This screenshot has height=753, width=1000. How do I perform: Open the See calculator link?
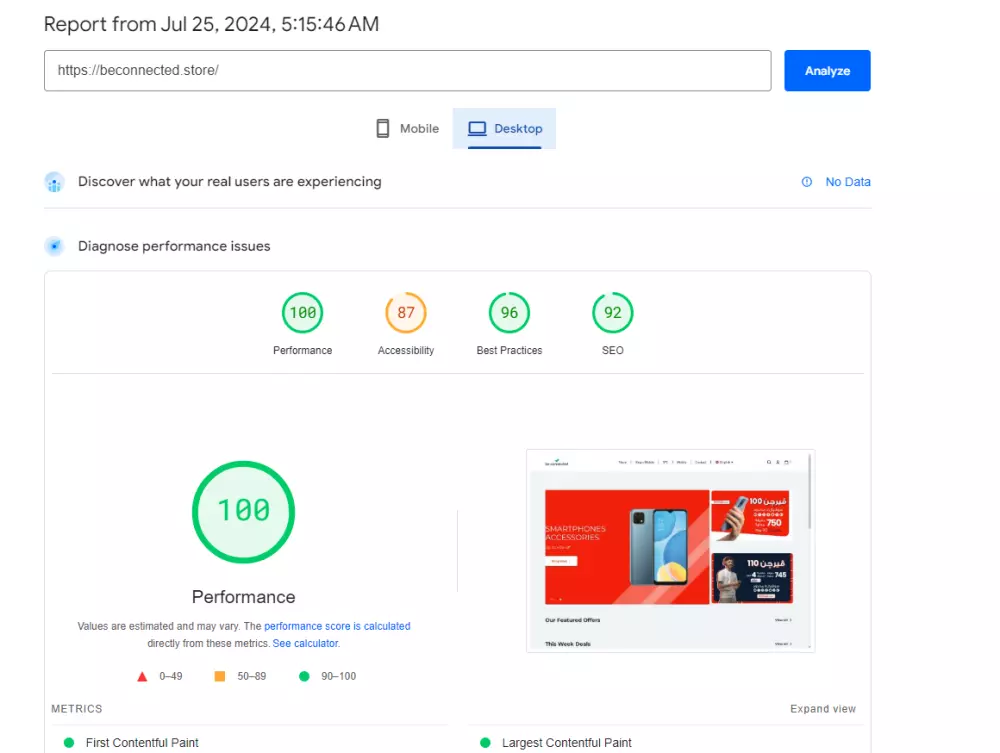(x=305, y=643)
